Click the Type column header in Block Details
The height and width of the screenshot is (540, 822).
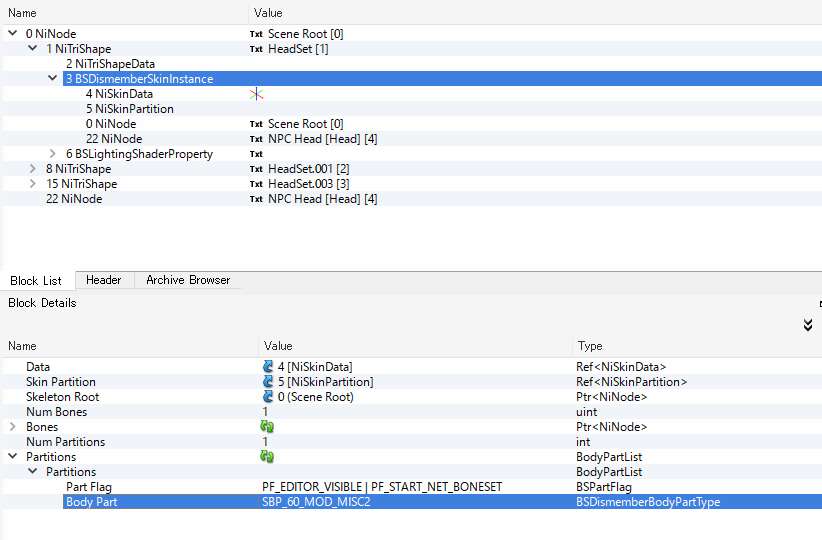[590, 346]
